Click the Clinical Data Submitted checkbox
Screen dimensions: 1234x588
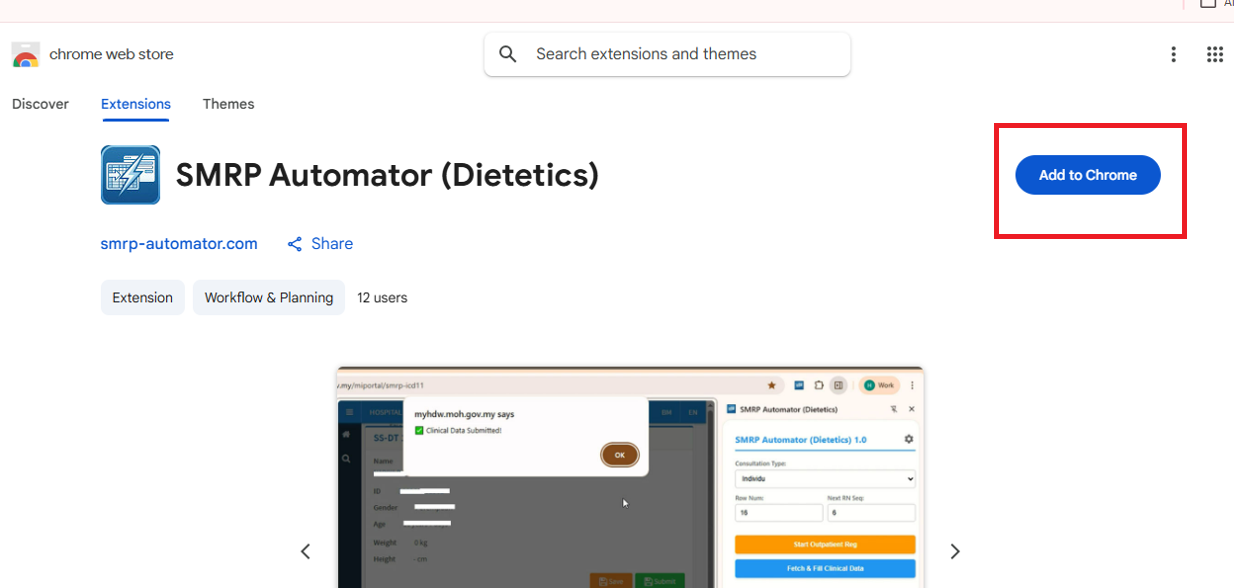tap(419, 428)
